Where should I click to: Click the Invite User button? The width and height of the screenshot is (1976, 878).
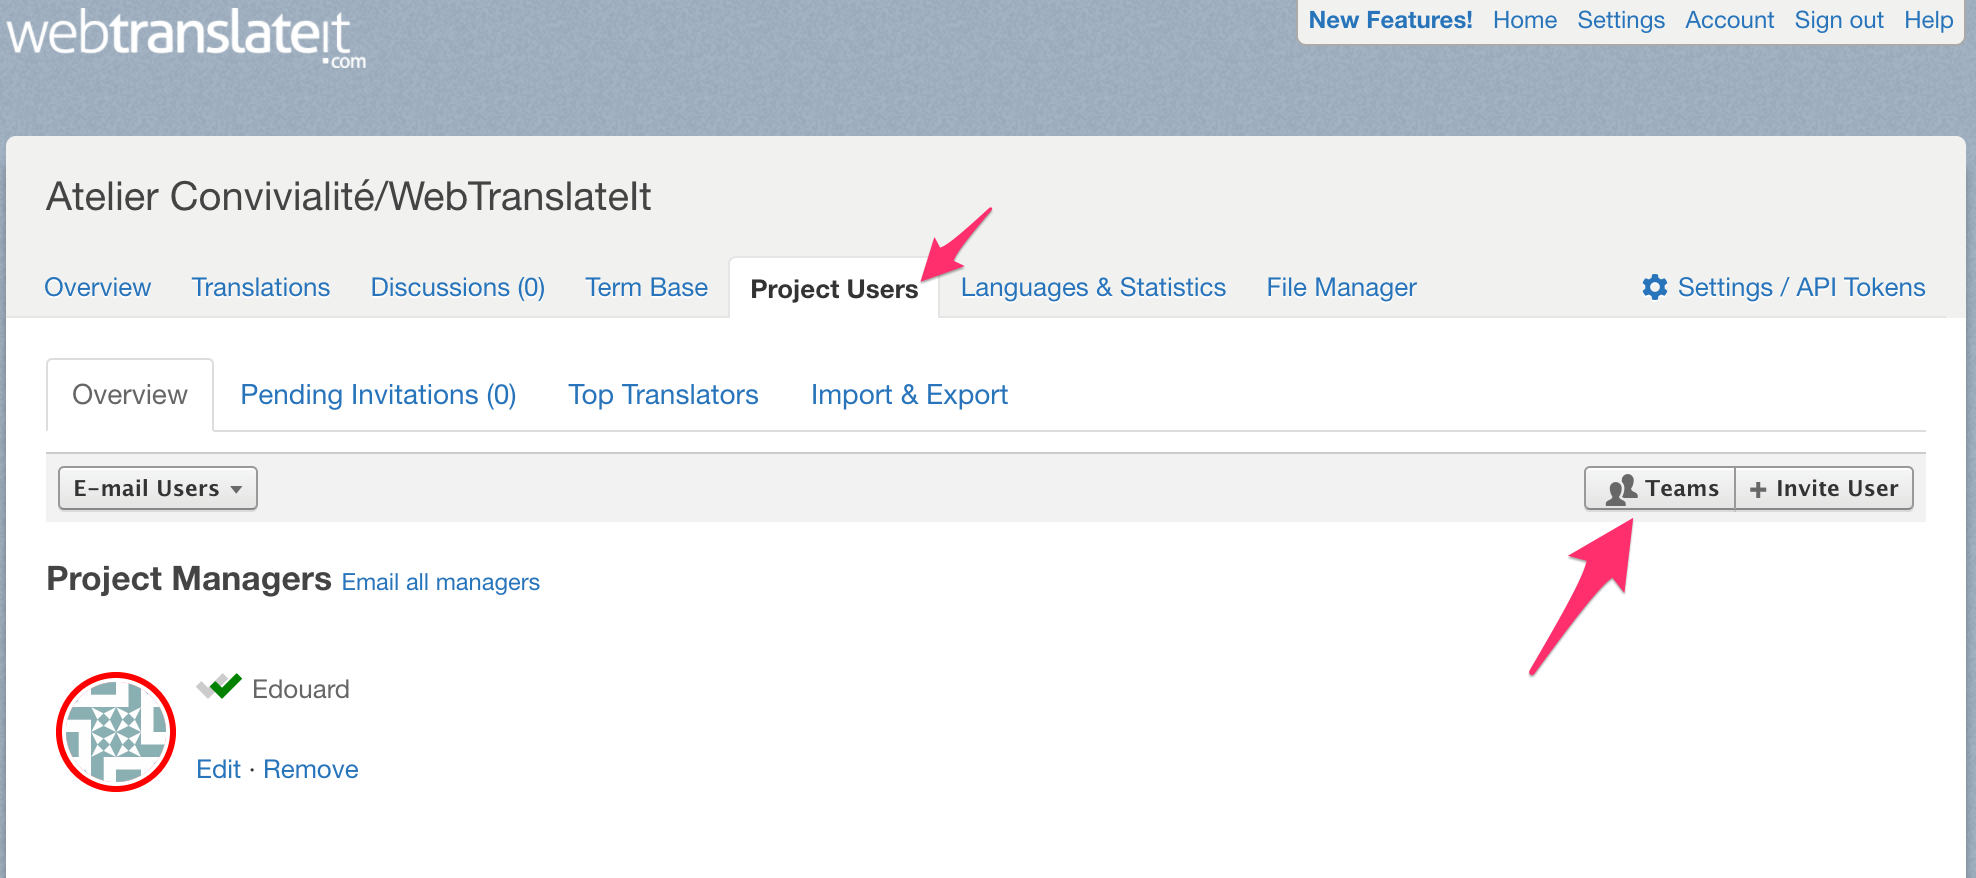pos(1824,488)
